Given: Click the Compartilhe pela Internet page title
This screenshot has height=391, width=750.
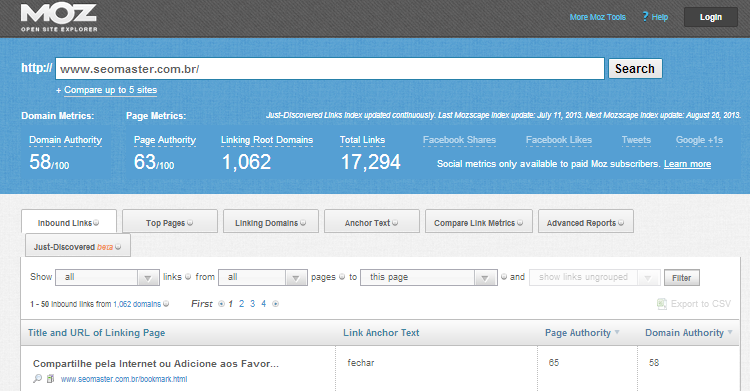Looking at the screenshot, I should click(x=156, y=364).
